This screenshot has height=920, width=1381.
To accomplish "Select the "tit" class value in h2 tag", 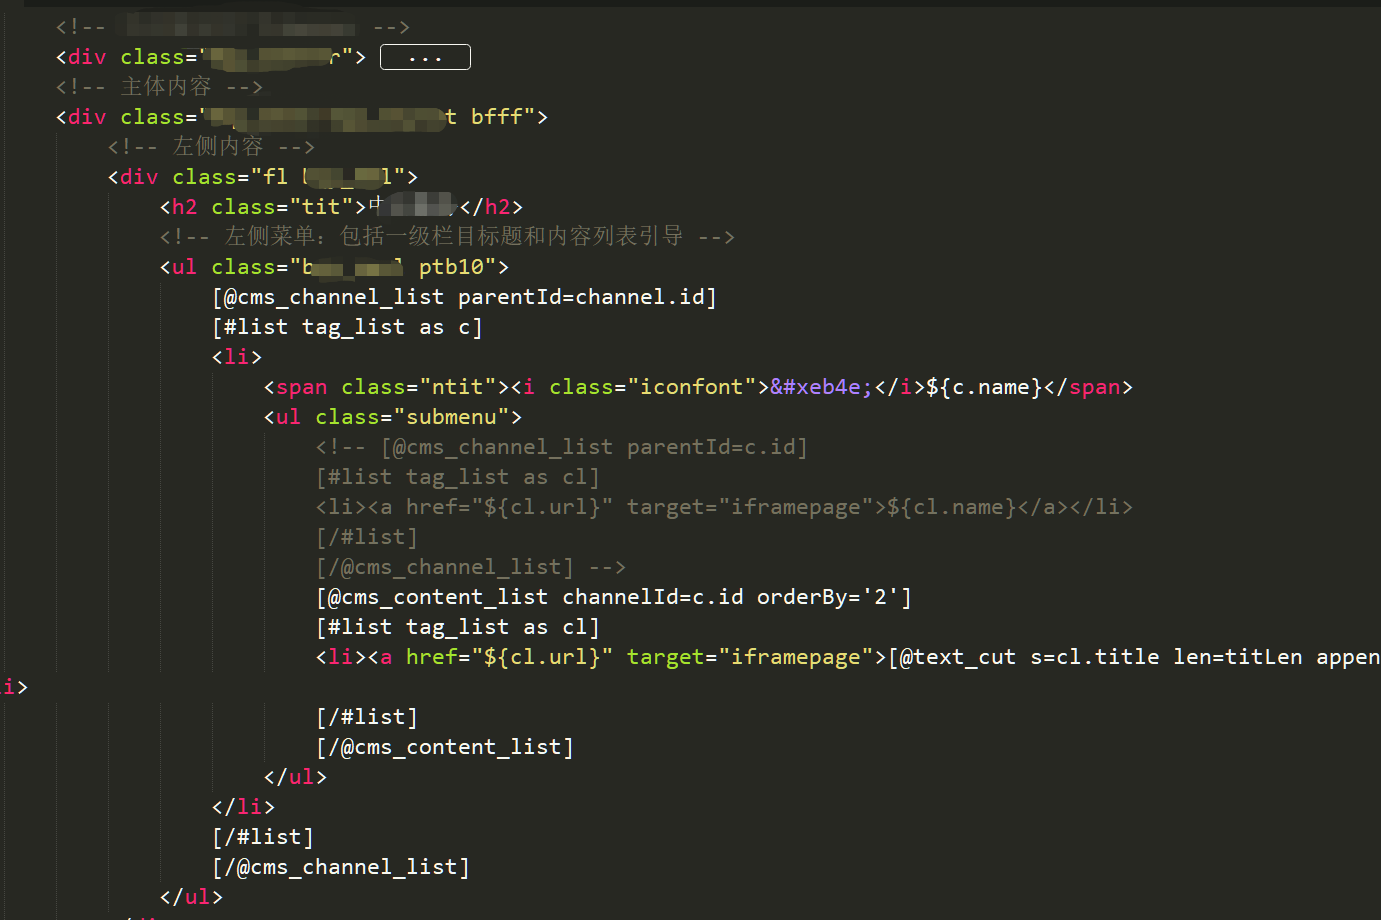I will [x=321, y=207].
